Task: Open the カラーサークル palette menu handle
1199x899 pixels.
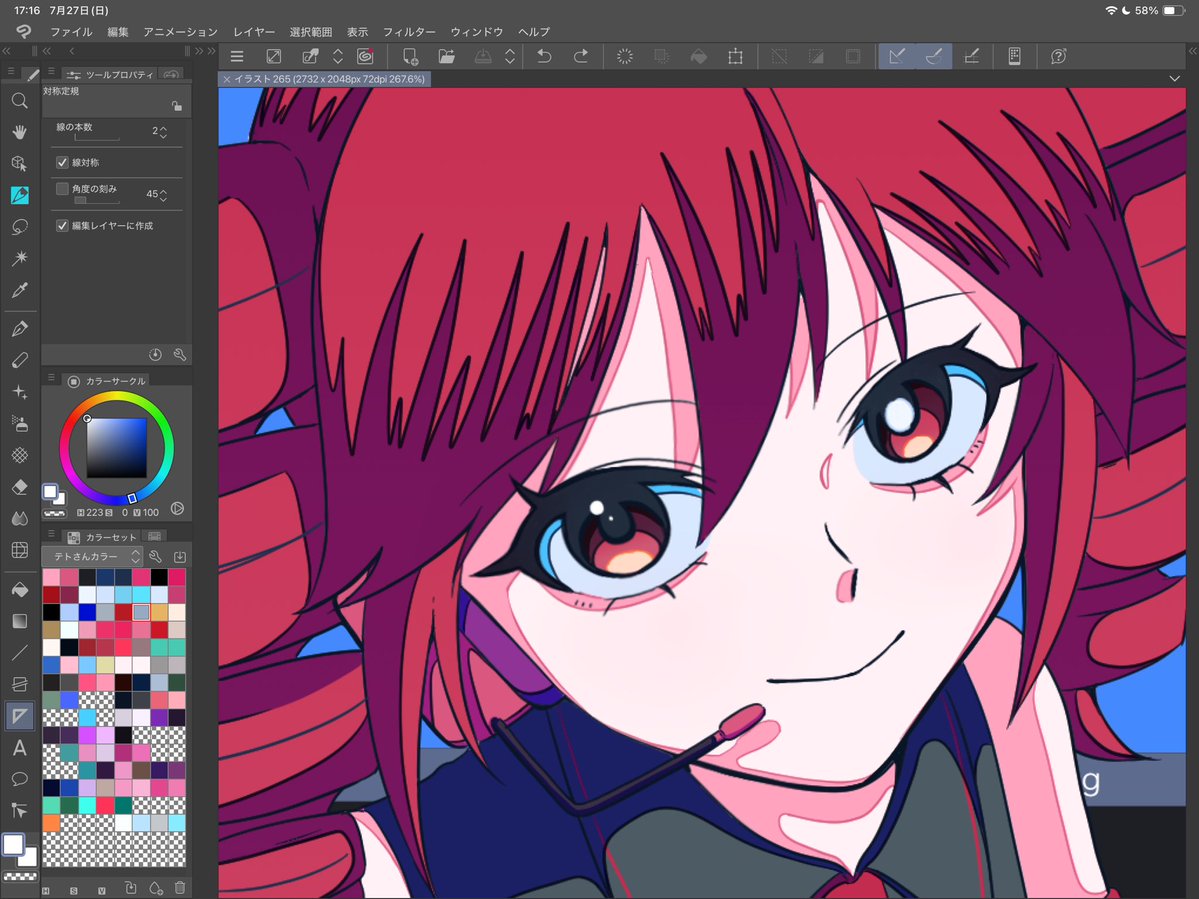Action: [51, 378]
